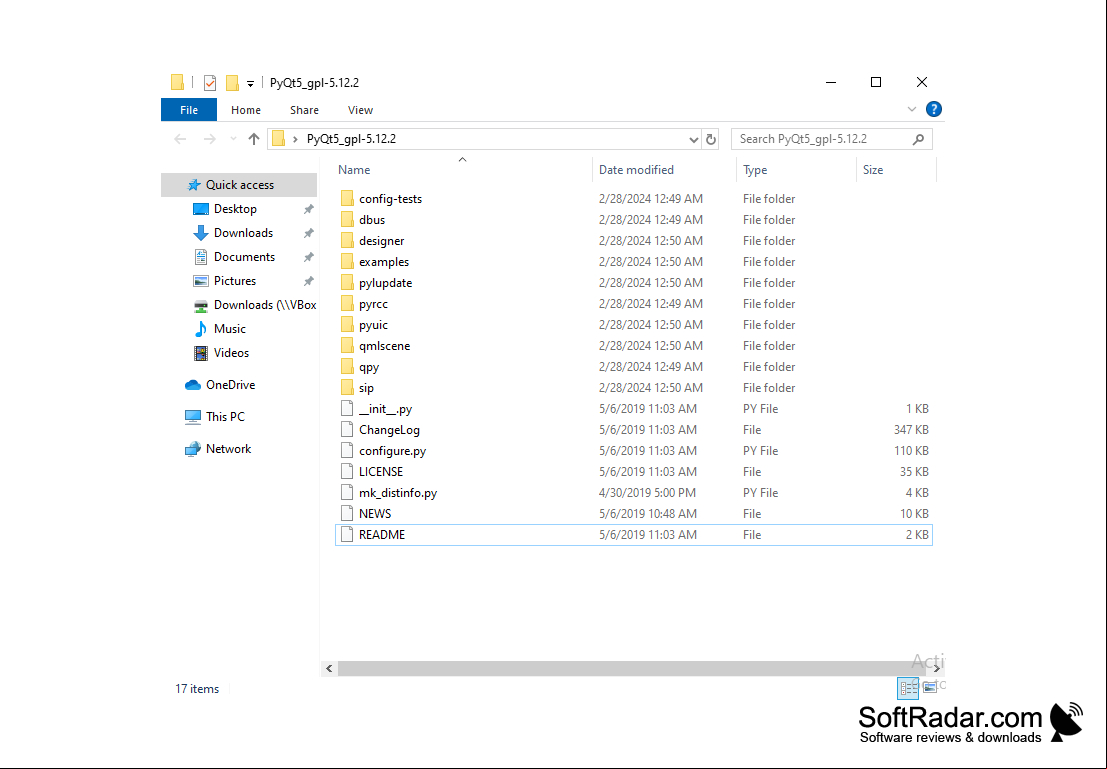Open Downloads in the navigation pane
Screen dimensions: 1107x769
pyautogui.click(x=243, y=233)
